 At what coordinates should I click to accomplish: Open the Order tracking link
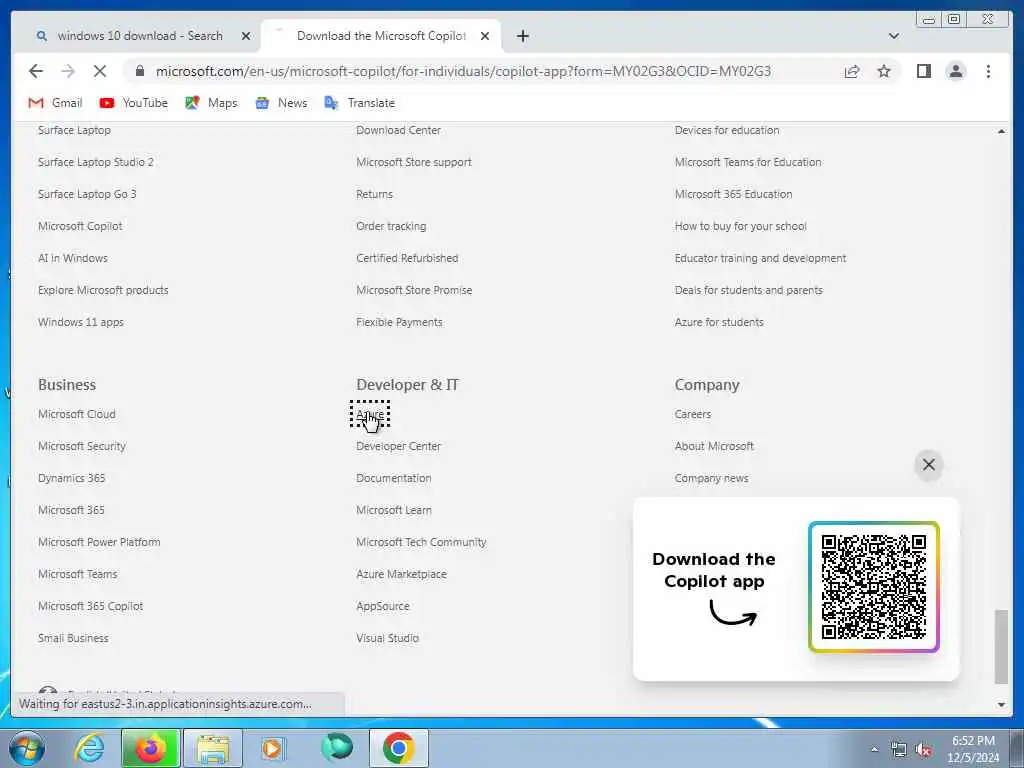point(391,226)
